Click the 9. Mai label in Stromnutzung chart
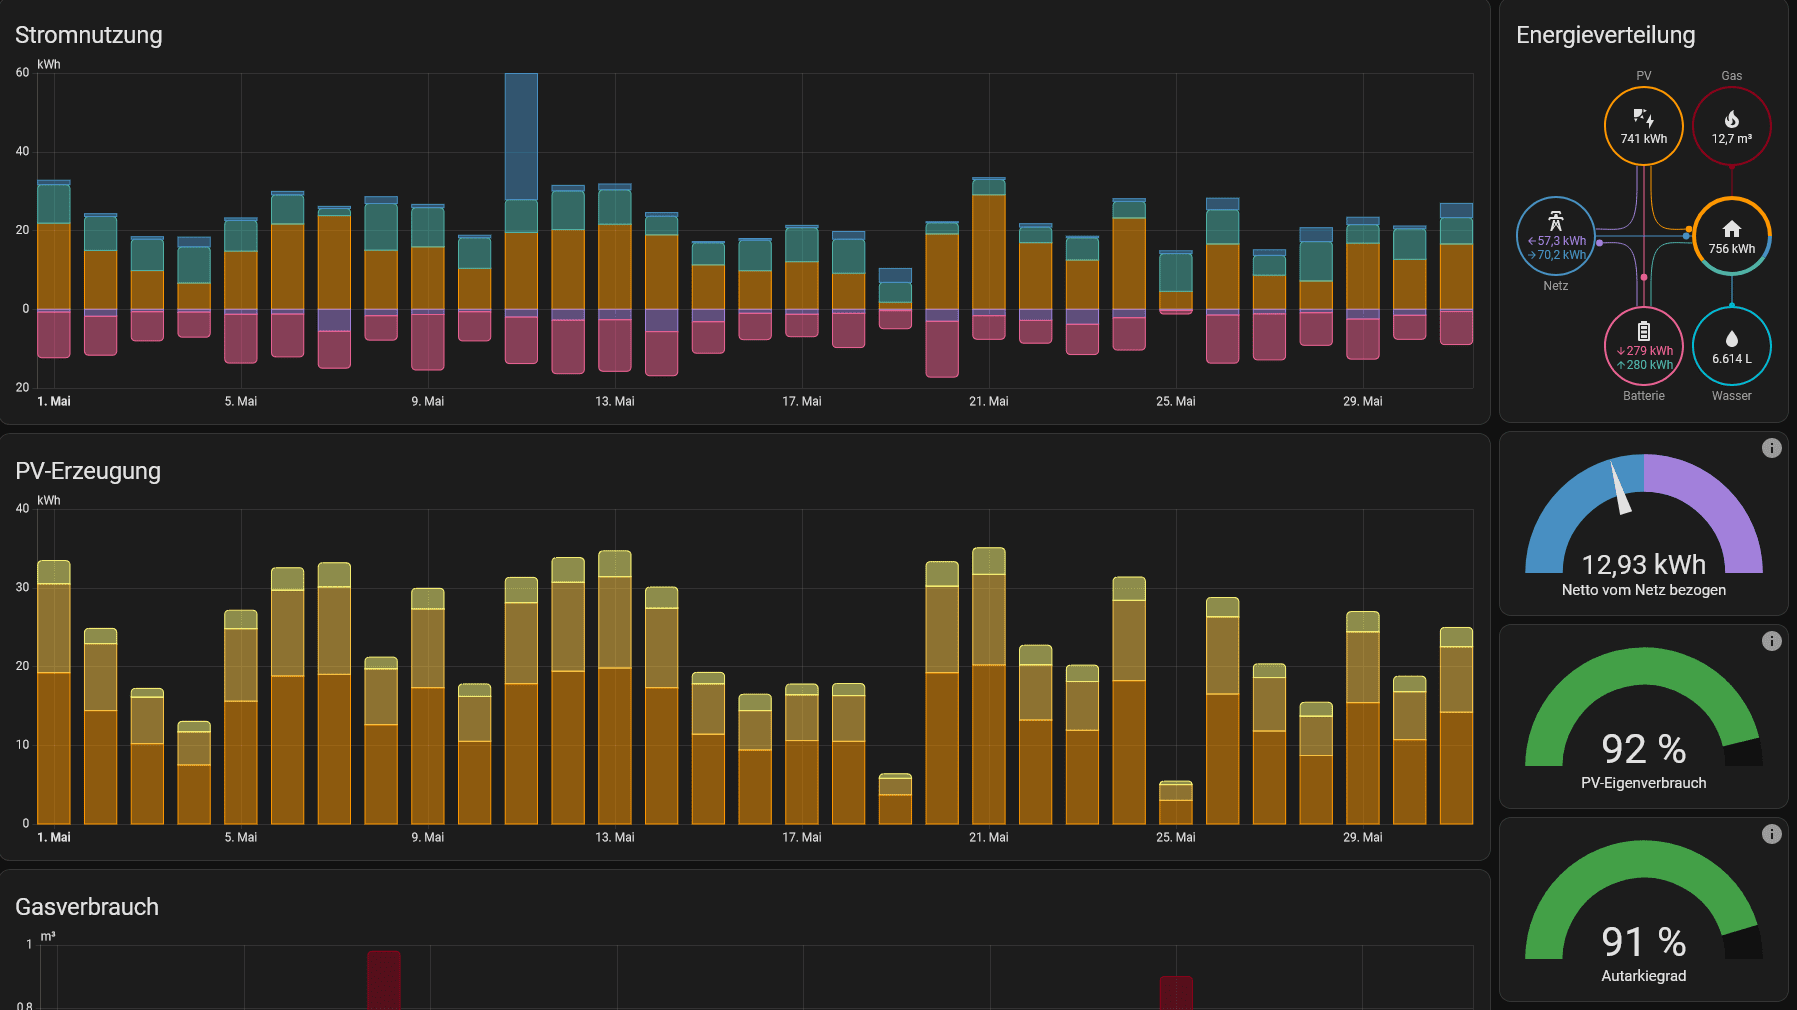This screenshot has width=1797, height=1010. tap(428, 401)
